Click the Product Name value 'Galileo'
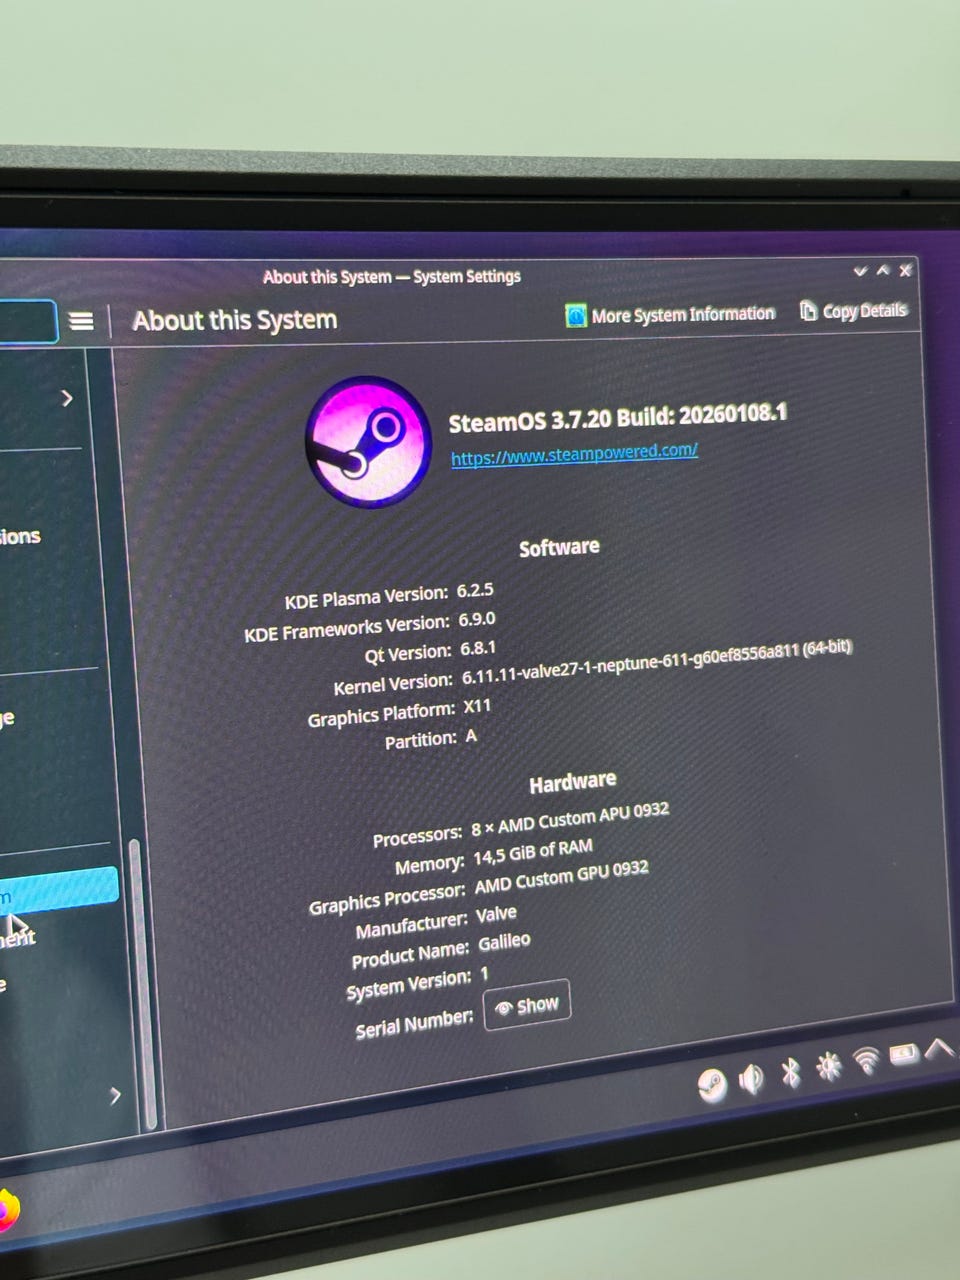 tap(504, 942)
